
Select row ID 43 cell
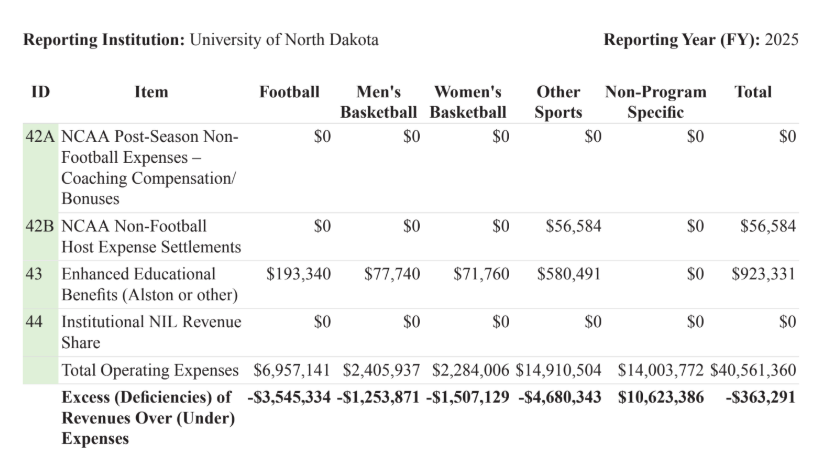pyautogui.click(x=34, y=274)
